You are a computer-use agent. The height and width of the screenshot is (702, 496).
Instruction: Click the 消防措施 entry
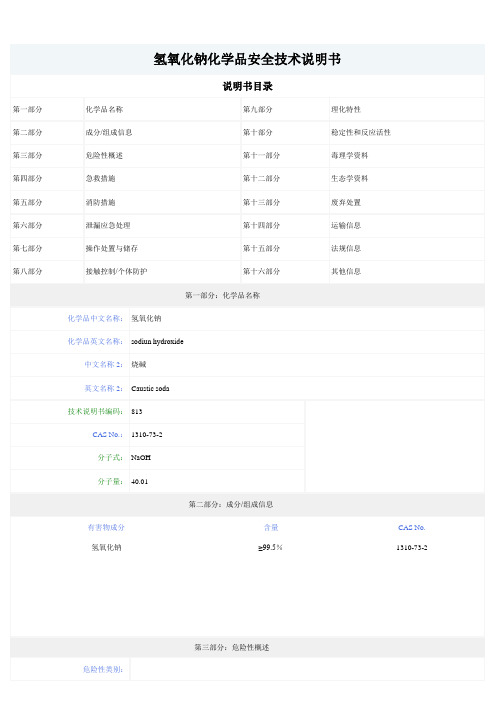click(100, 202)
